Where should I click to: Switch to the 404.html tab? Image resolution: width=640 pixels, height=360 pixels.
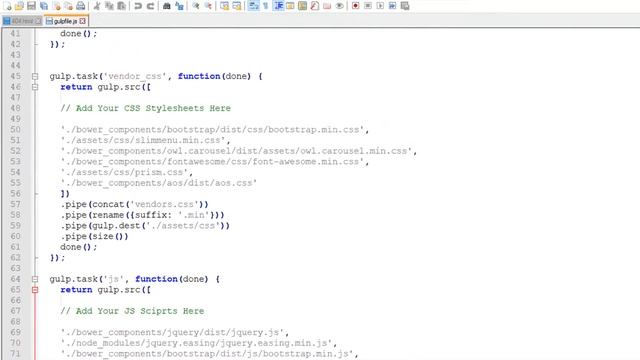[x=22, y=21]
